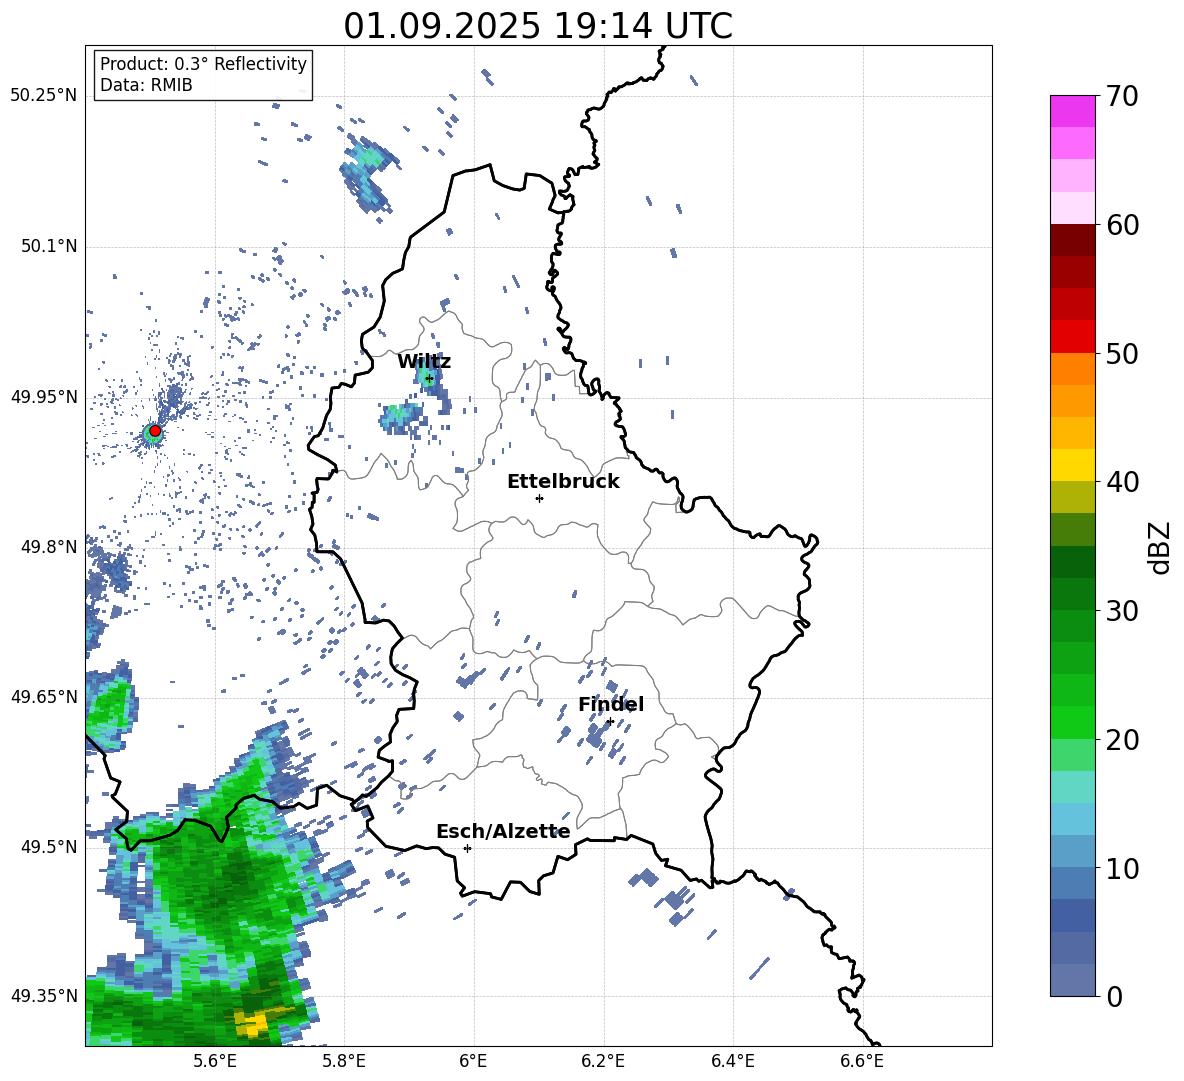This screenshot has width=1184, height=1081.
Task: Click the yellow high-reflectivity cell near 49.35°N
Action: pyautogui.click(x=254, y=1023)
